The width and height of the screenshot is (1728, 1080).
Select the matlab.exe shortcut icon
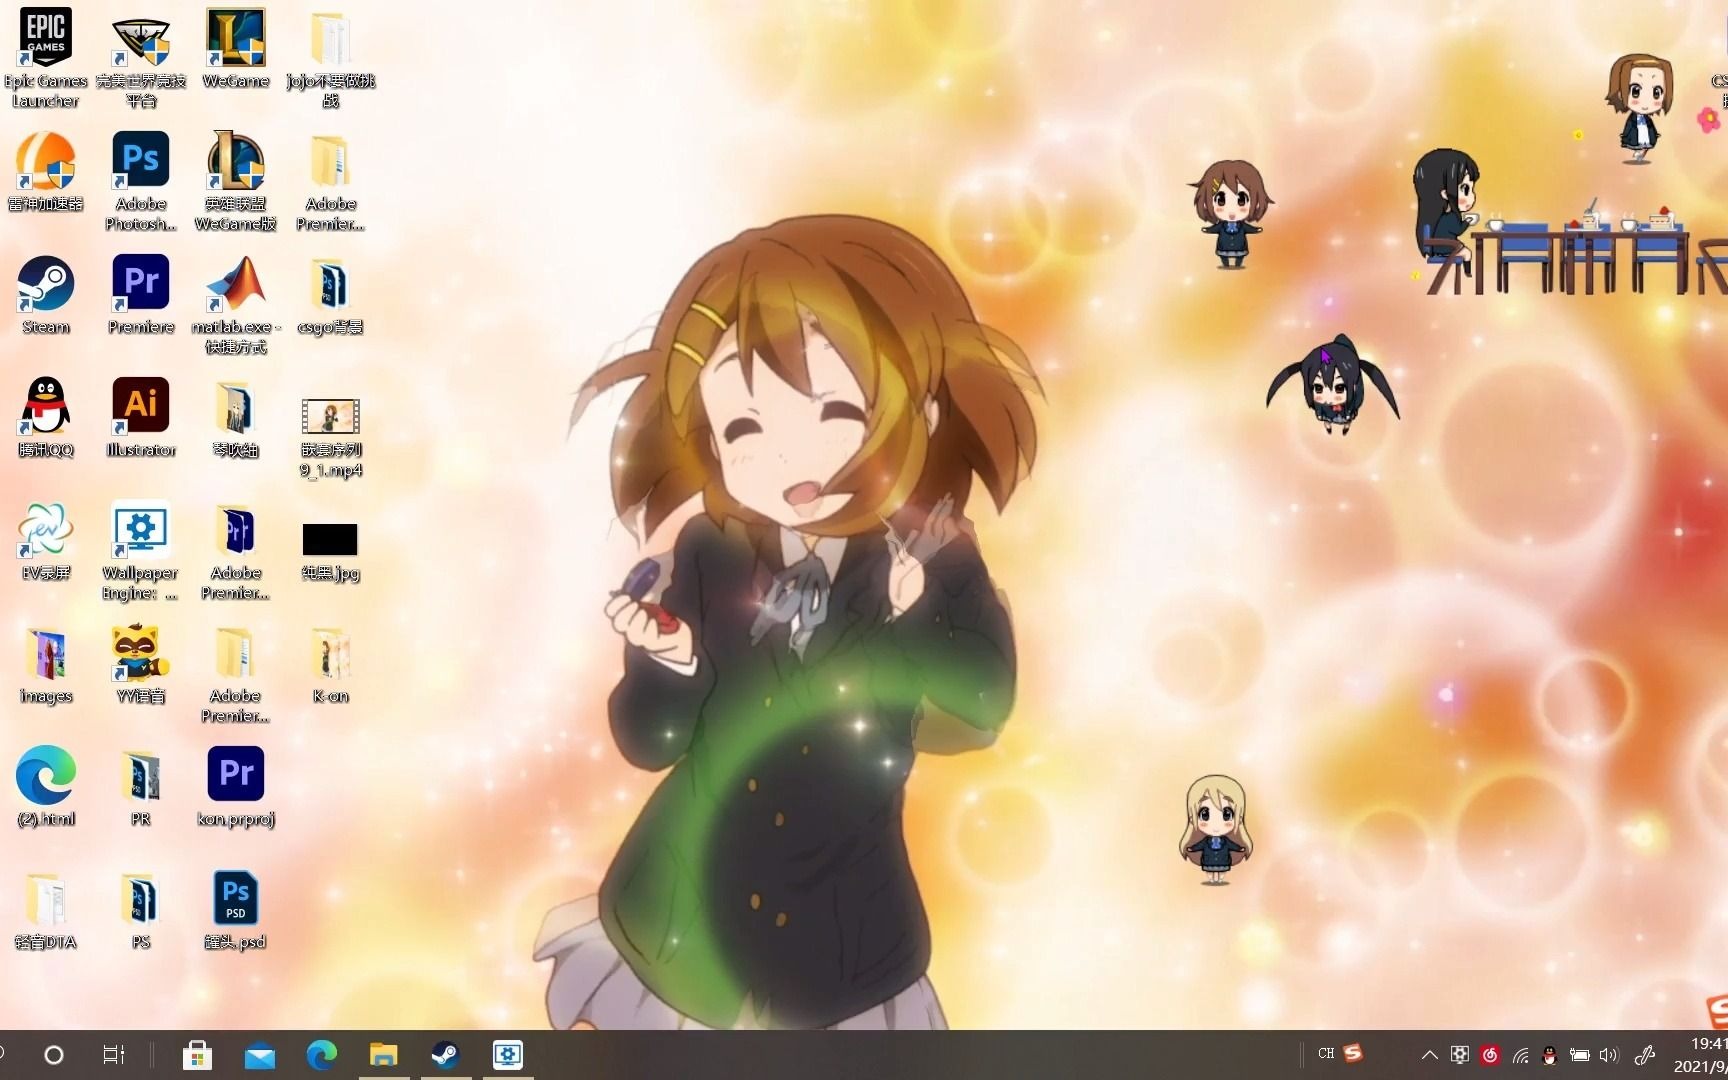pos(236,304)
